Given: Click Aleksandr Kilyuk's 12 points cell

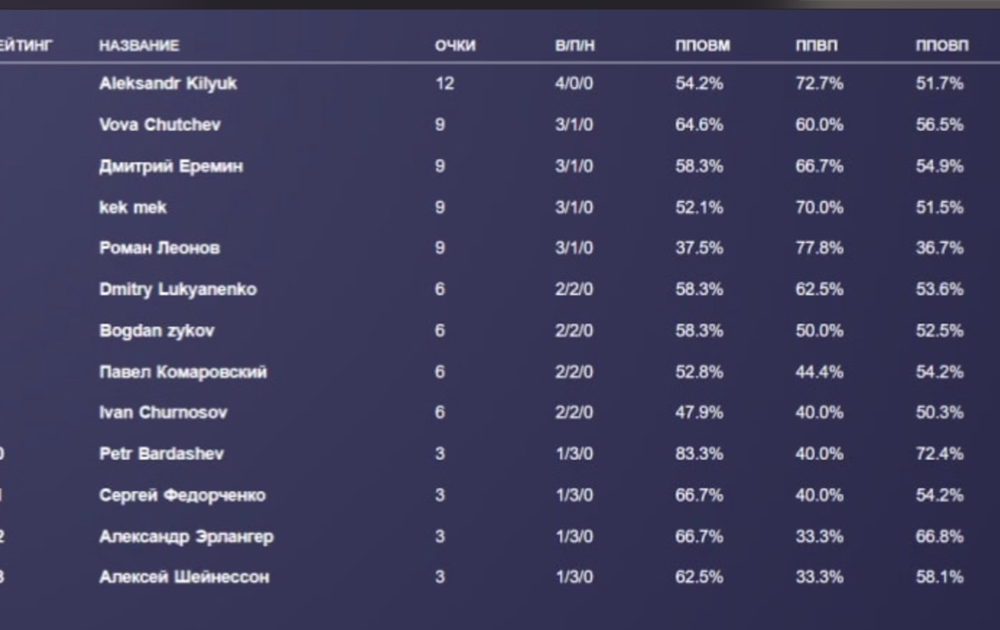Looking at the screenshot, I should (x=444, y=84).
